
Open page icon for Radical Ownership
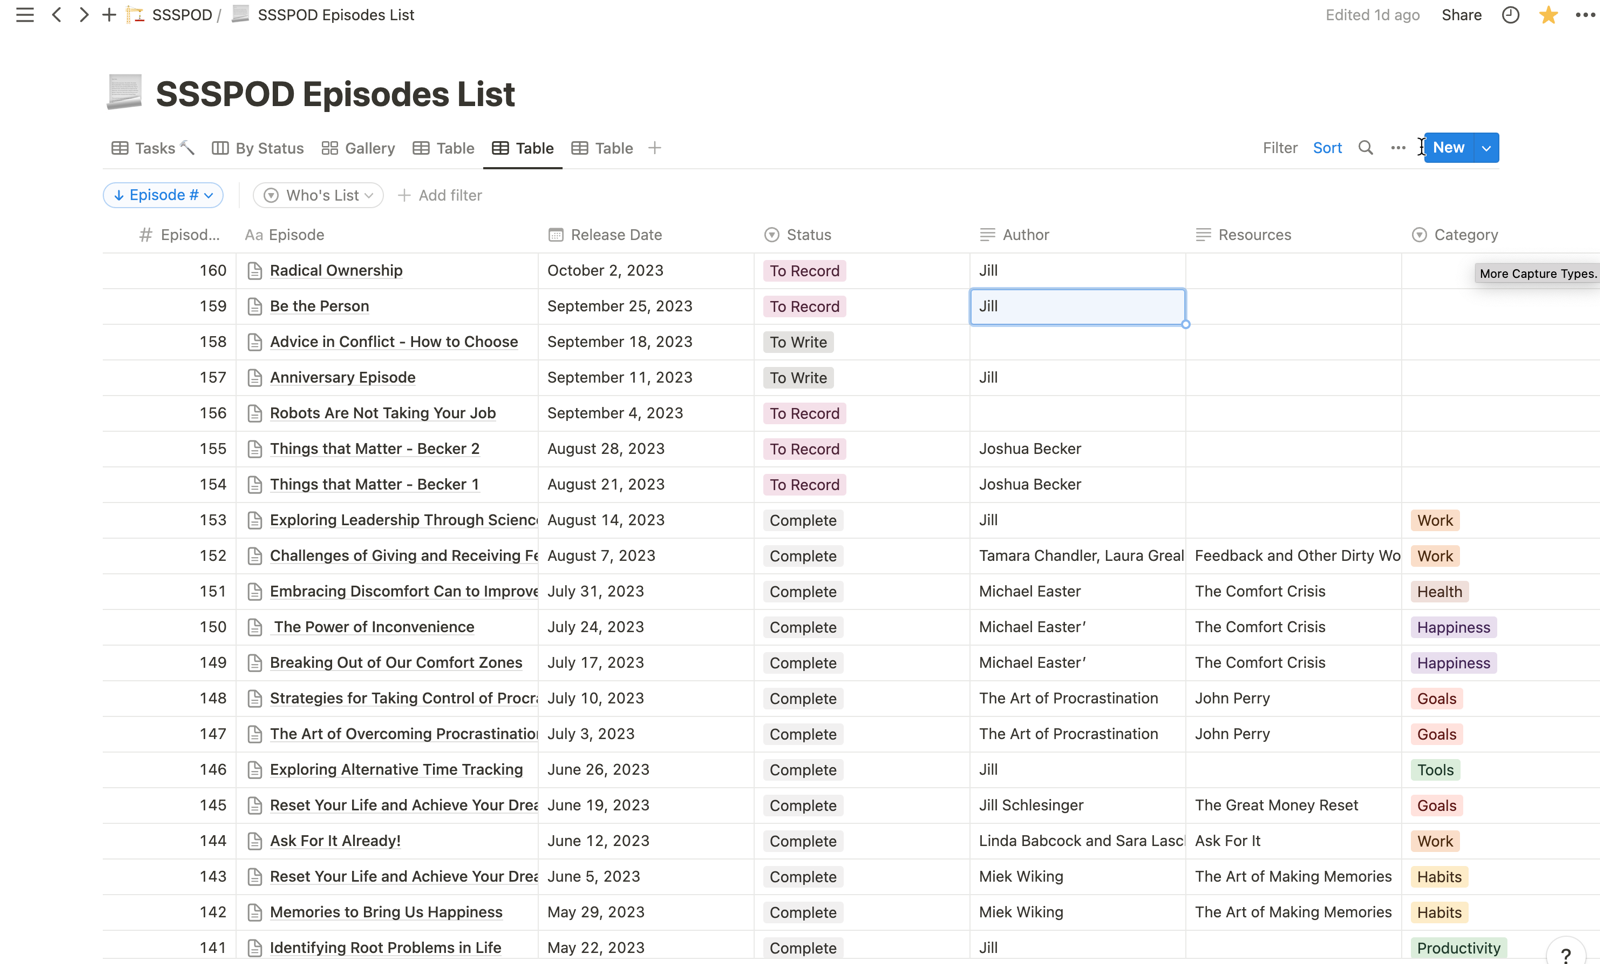(255, 271)
